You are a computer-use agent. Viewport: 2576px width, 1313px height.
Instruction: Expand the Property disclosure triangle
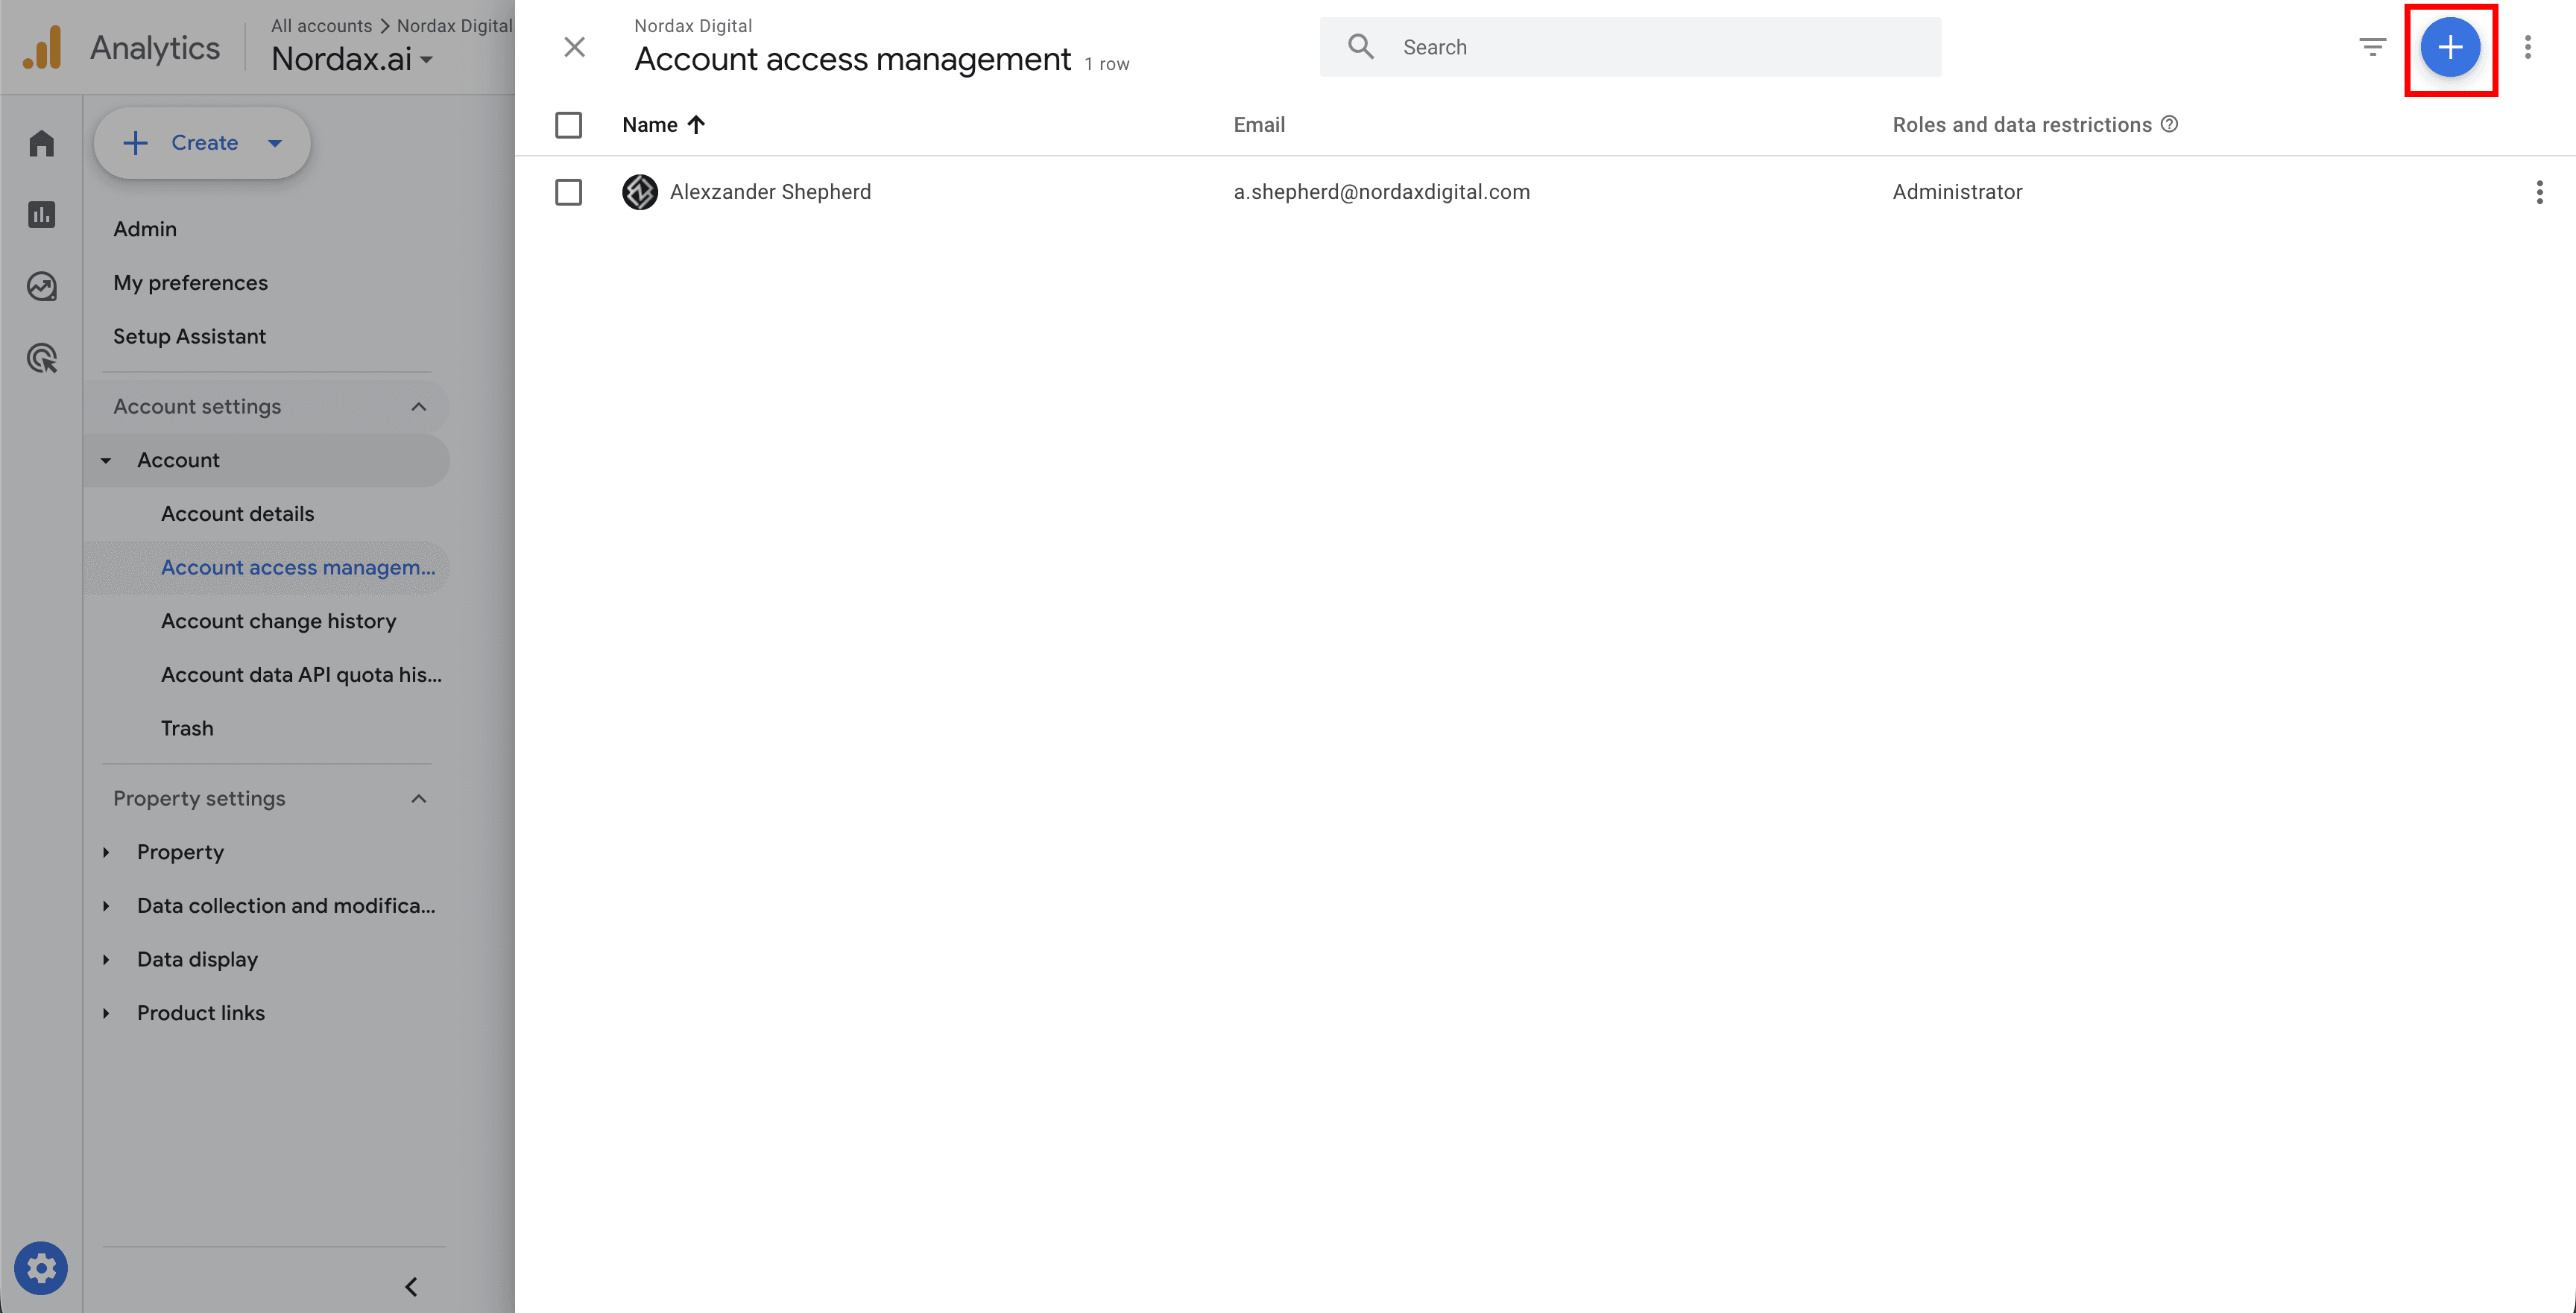(x=106, y=852)
